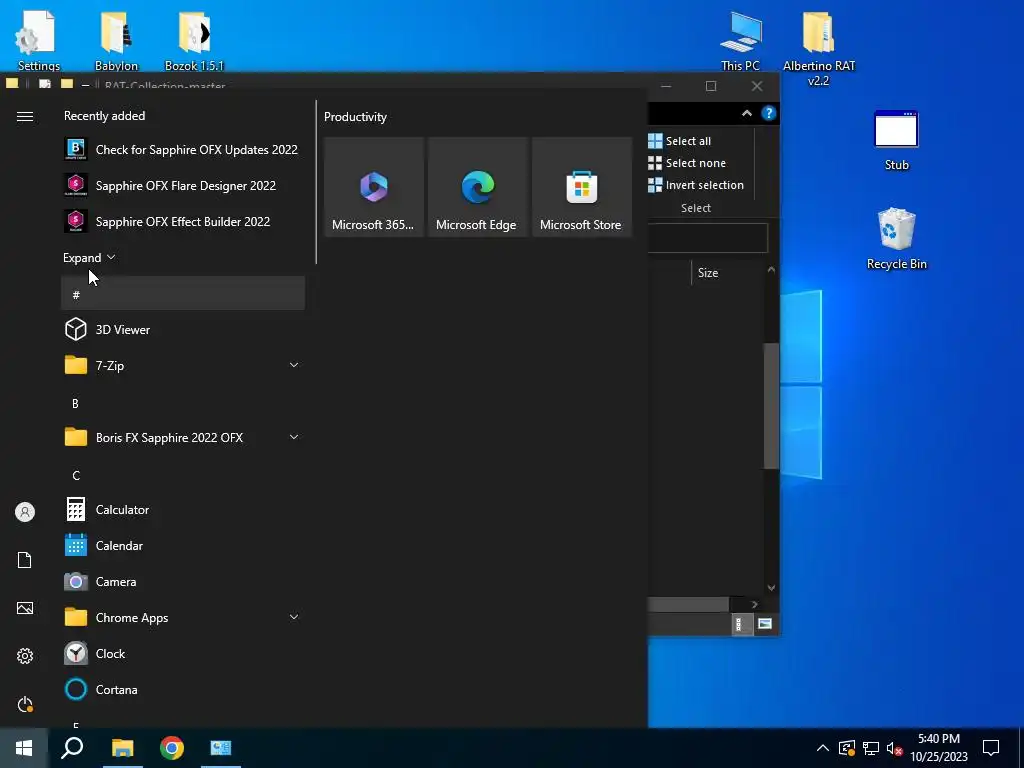Click Select none in Explorer ribbon
This screenshot has height=768, width=1024.
(x=687, y=163)
